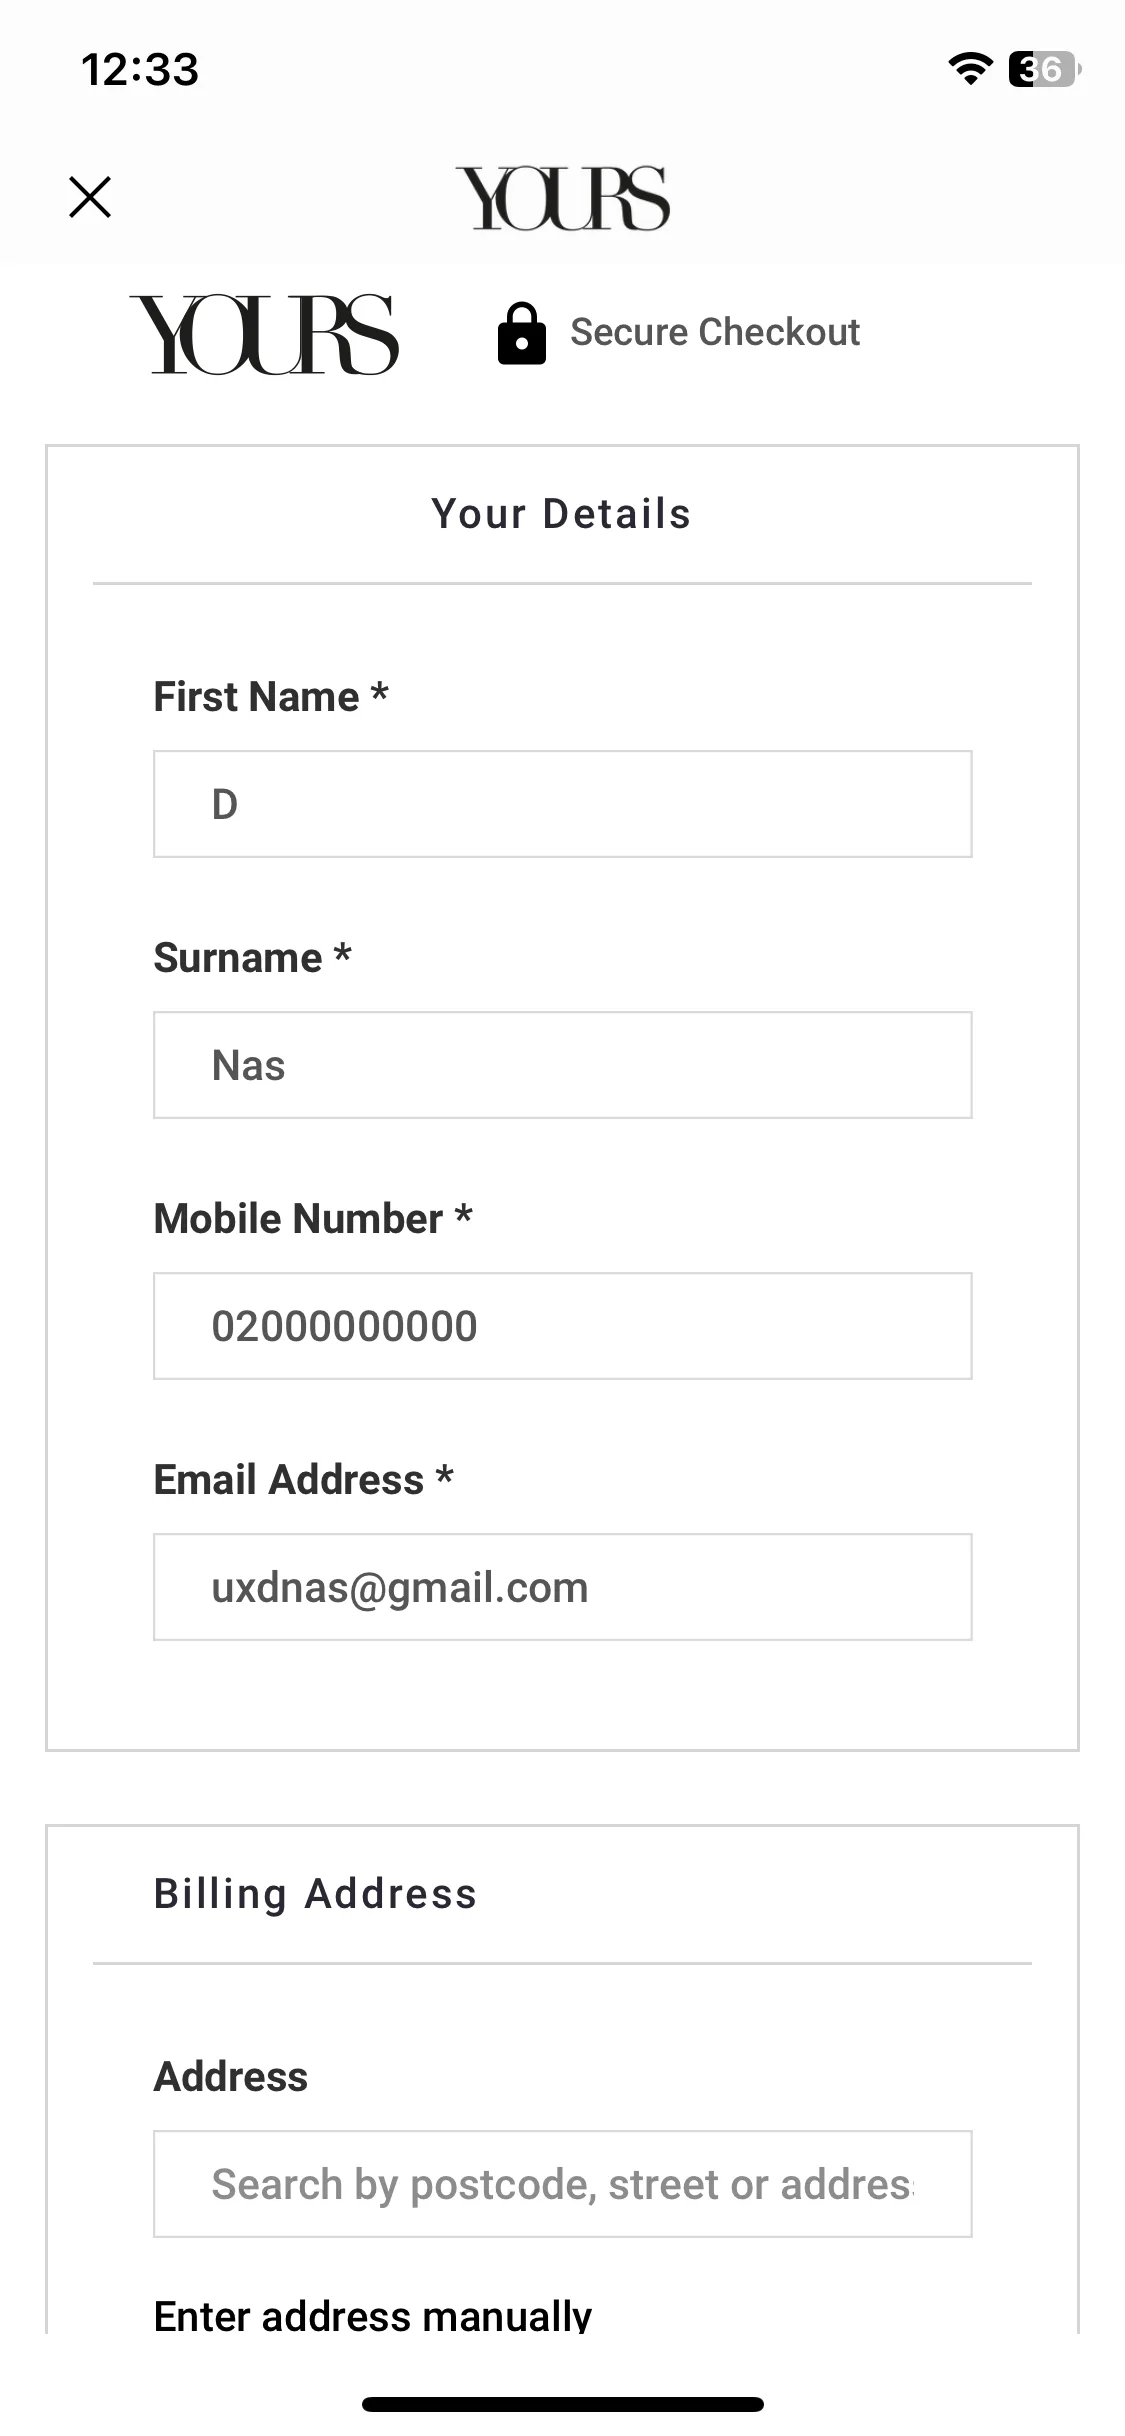
Task: Edit the Surname field containing Nas
Action: (563, 1065)
